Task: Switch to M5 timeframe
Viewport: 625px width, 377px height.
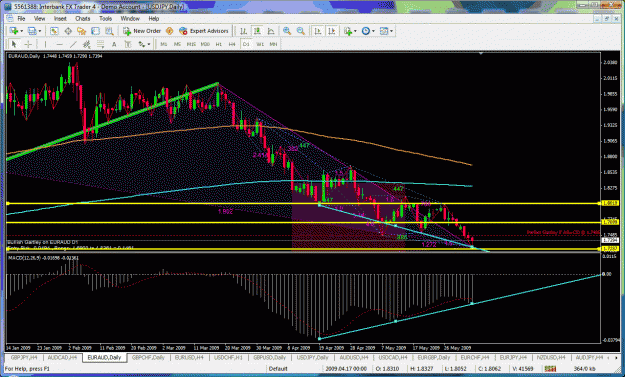Action: pyautogui.click(x=177, y=44)
